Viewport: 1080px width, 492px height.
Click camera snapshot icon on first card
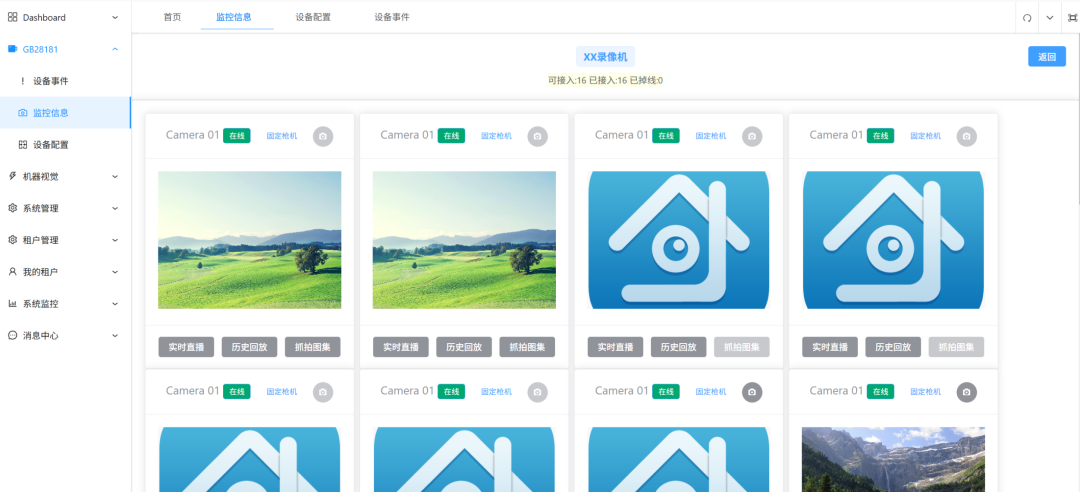click(323, 136)
